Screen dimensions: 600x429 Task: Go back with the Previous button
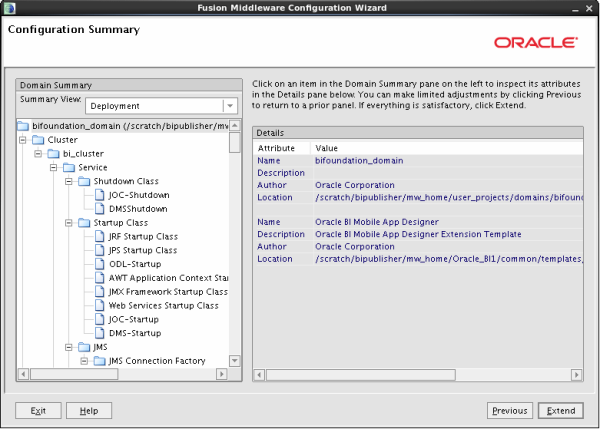[509, 411]
